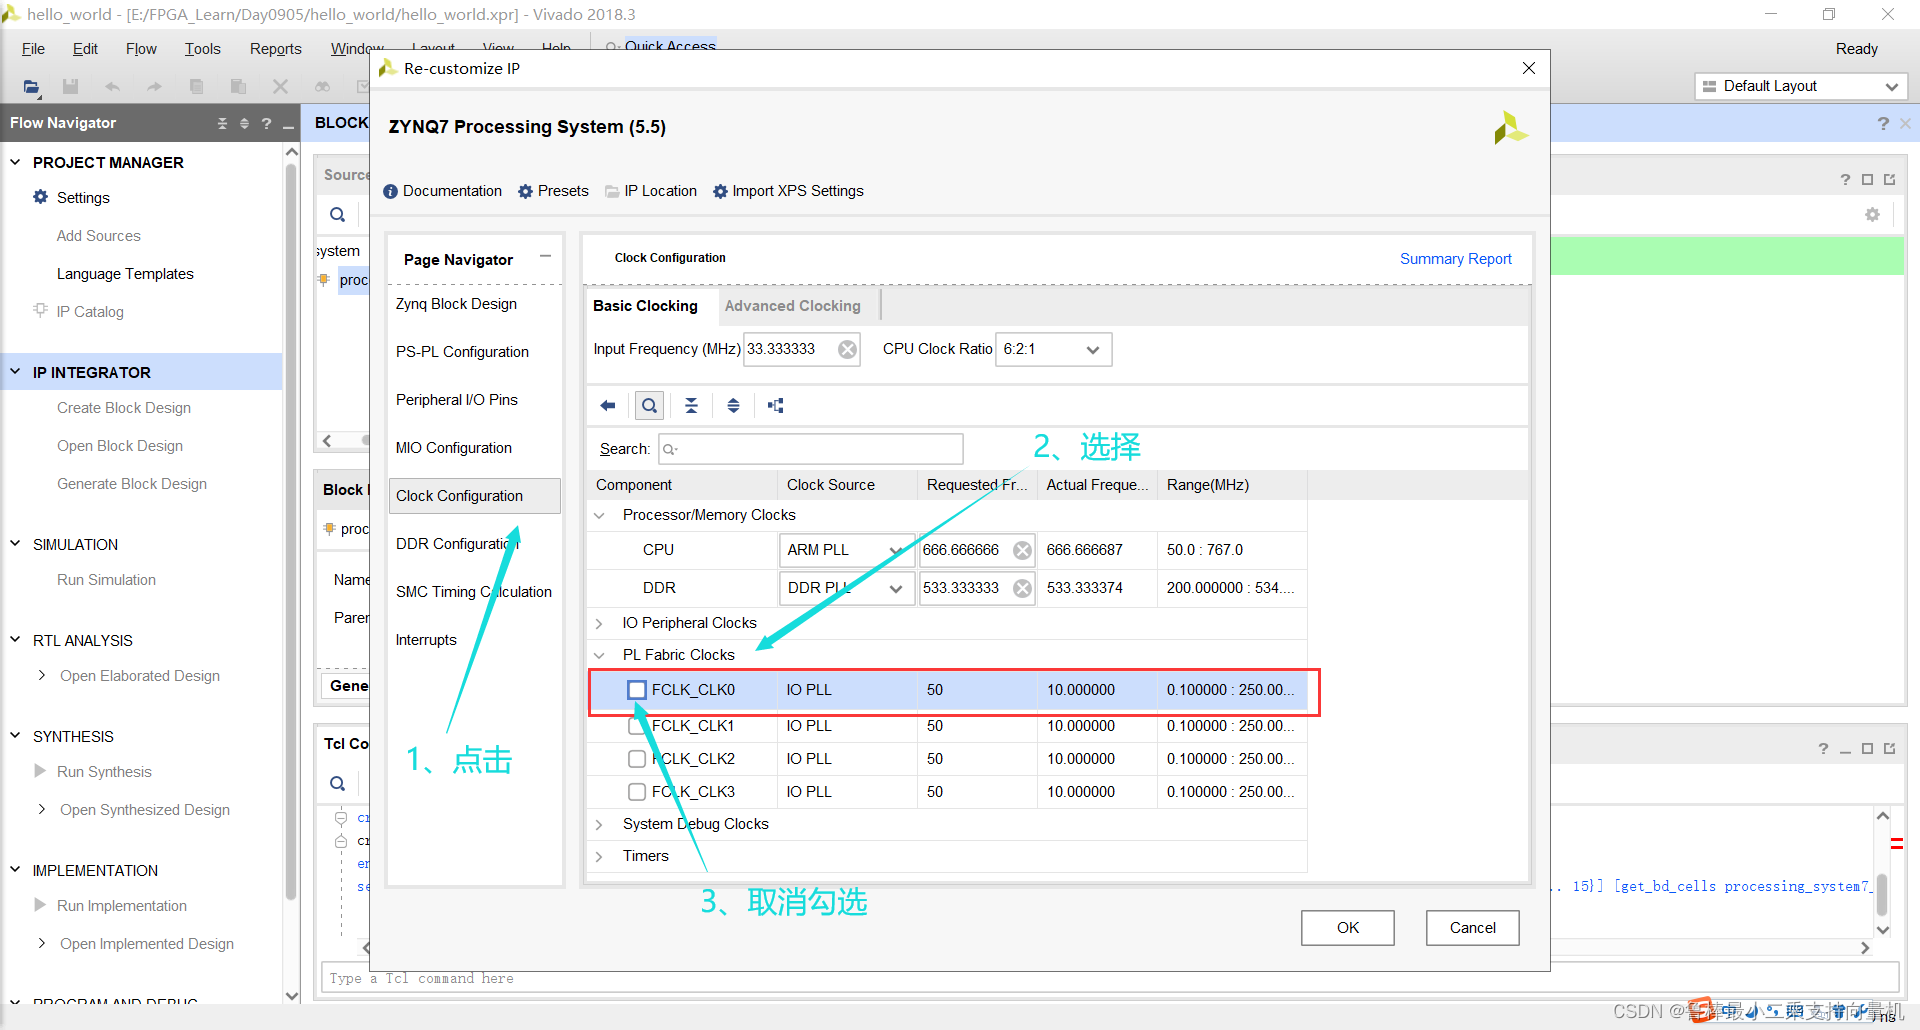Open Presets gear icon
Viewport: 1920px width, 1030px height.
[525, 191]
